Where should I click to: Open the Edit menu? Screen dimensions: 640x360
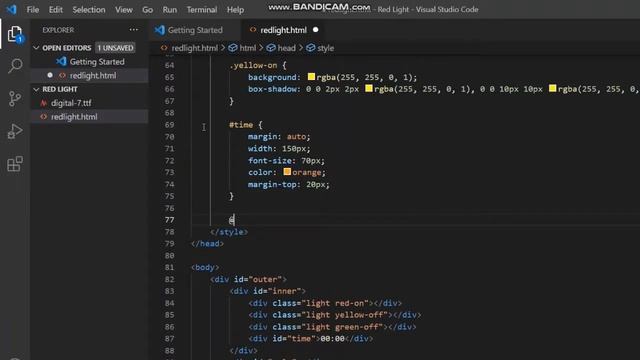56,9
